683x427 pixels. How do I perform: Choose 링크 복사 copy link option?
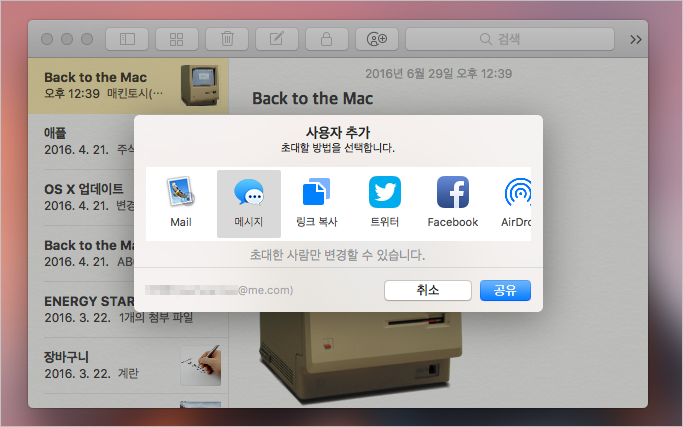(317, 203)
